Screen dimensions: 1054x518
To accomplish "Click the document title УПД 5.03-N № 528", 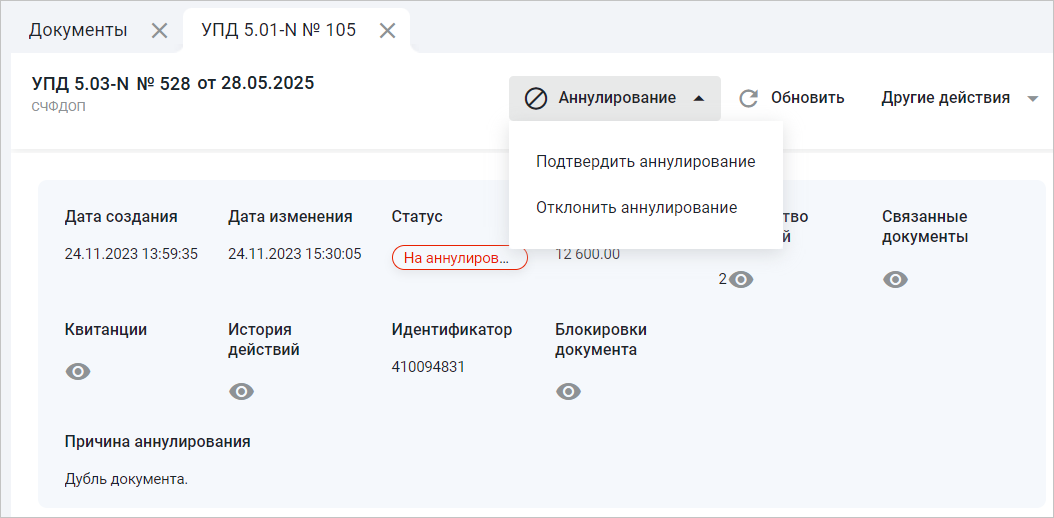I will point(111,83).
